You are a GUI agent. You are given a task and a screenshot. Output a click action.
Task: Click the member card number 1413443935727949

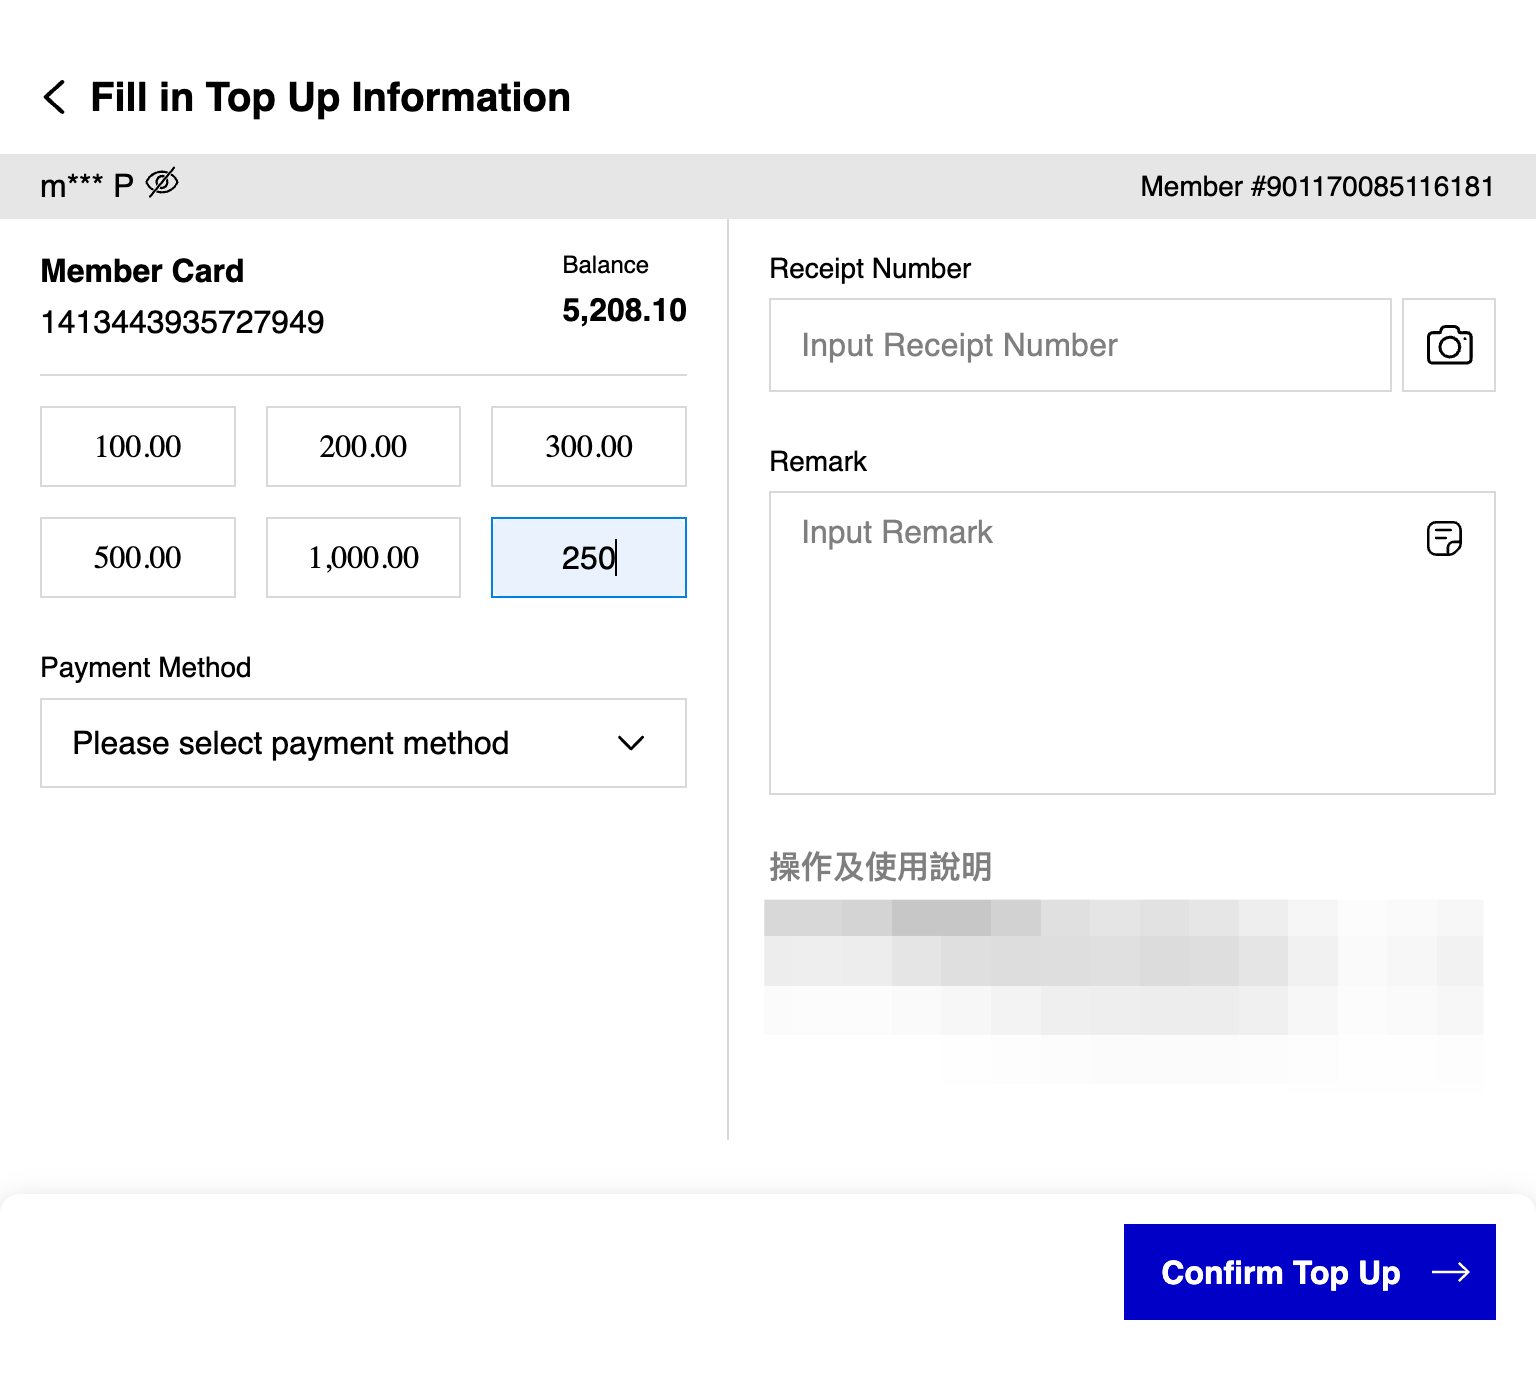tap(182, 322)
